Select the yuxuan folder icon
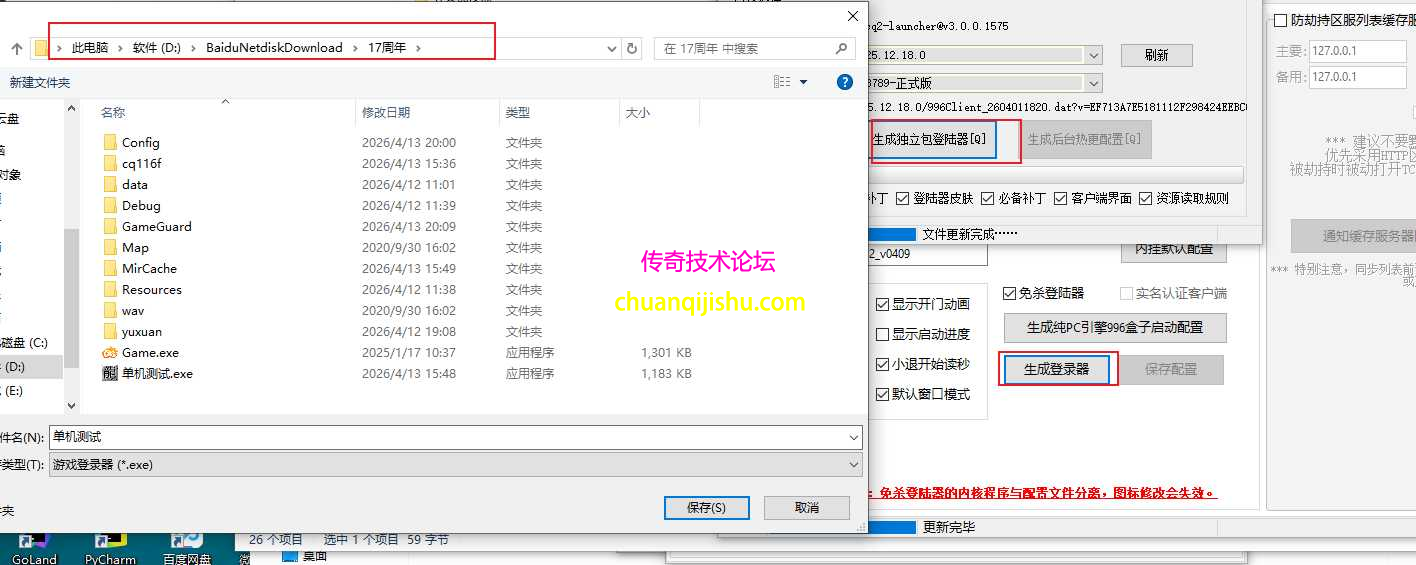Screen dimensions: 1416x565 (x=110, y=331)
